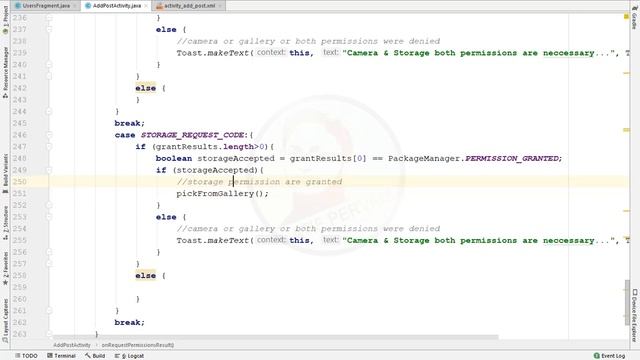Screen dimensions: 640x360
Task: Click the break statement on line 262
Action: pos(129,322)
